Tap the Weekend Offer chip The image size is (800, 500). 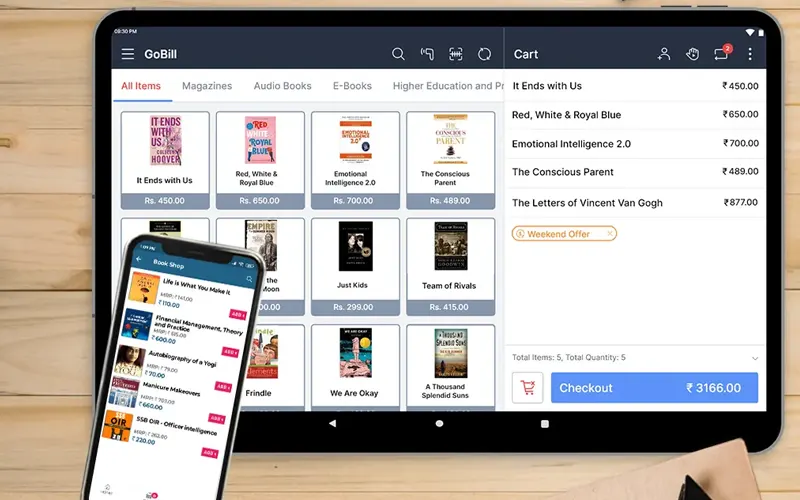[x=564, y=234]
